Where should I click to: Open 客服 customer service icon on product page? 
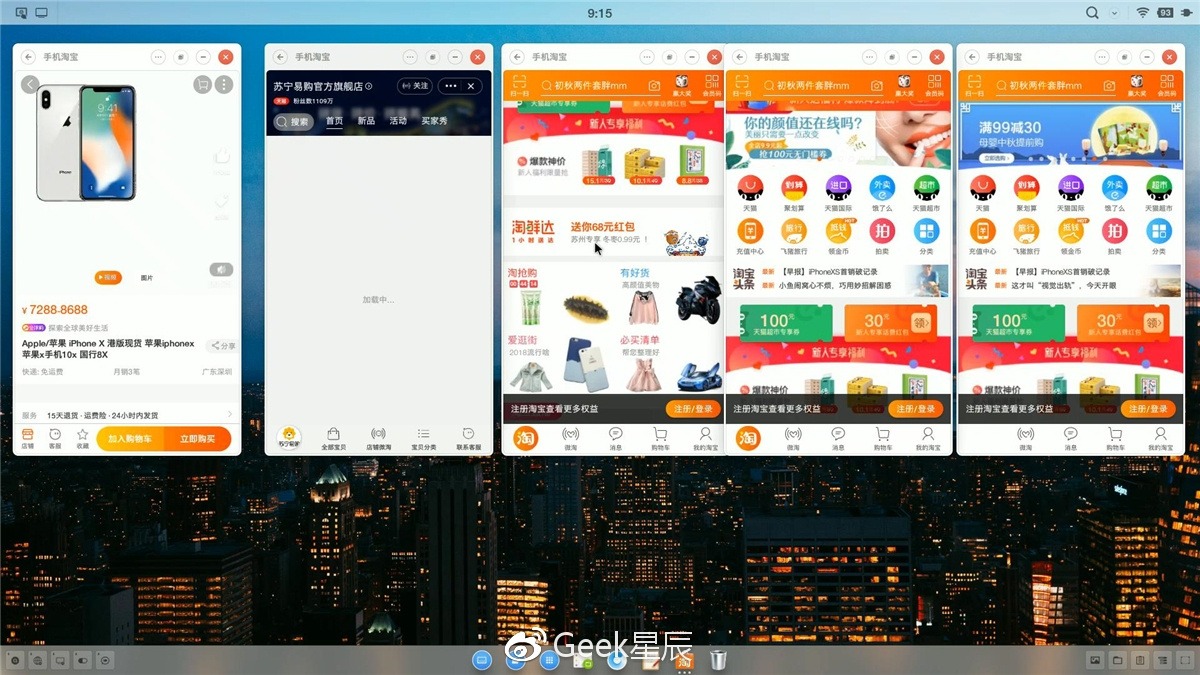click(x=55, y=439)
